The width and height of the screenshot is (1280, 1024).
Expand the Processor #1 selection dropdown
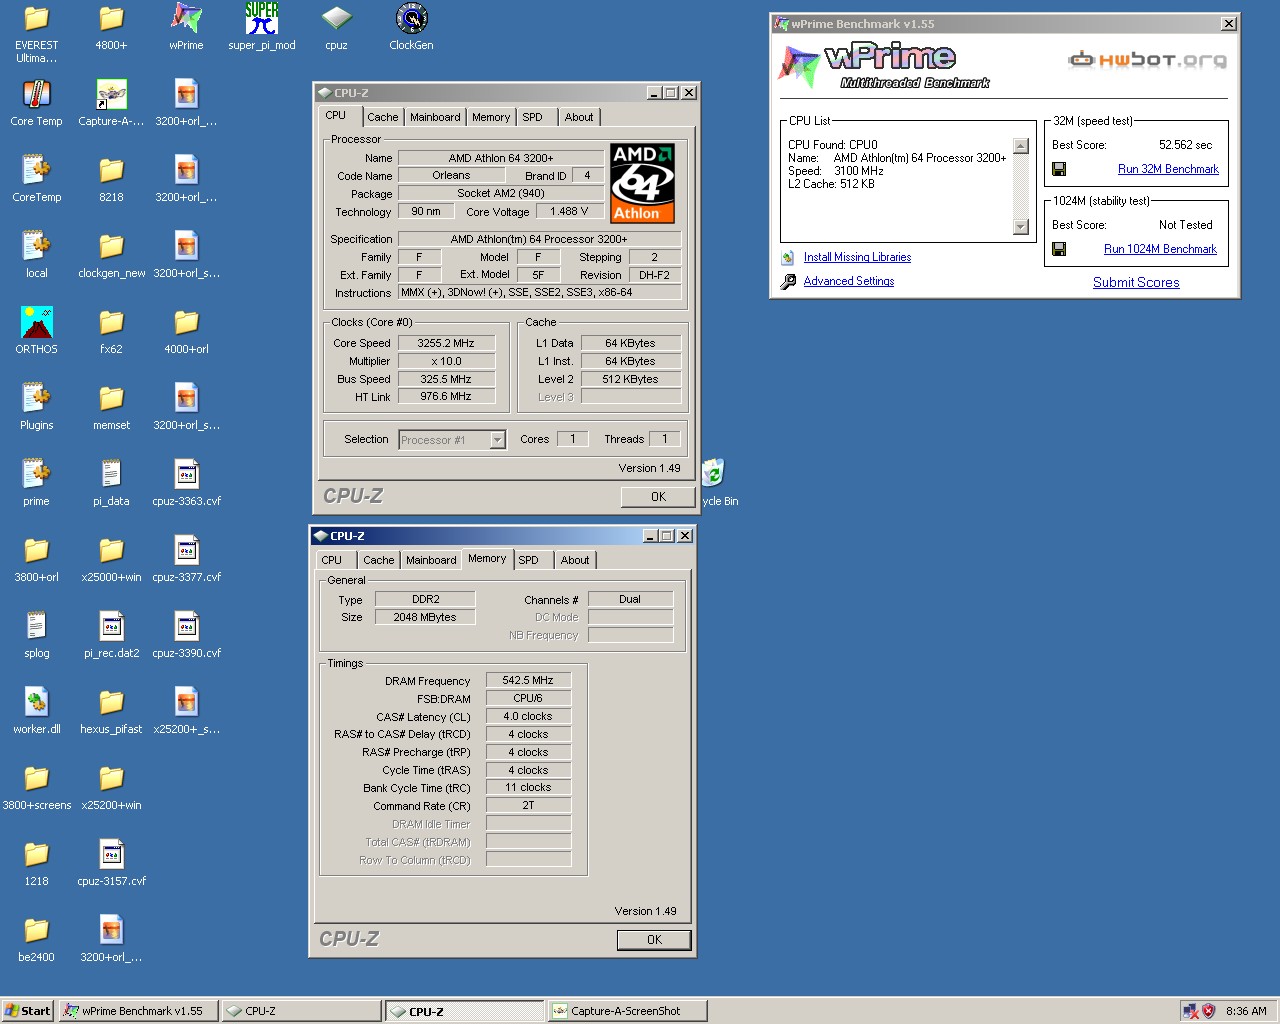pos(497,440)
